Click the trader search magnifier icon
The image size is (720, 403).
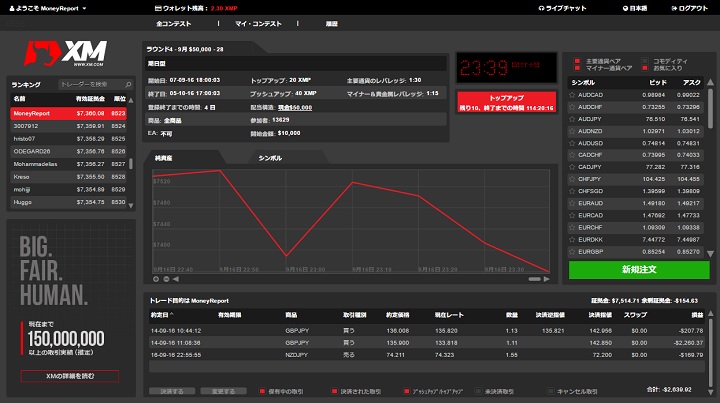[128, 84]
